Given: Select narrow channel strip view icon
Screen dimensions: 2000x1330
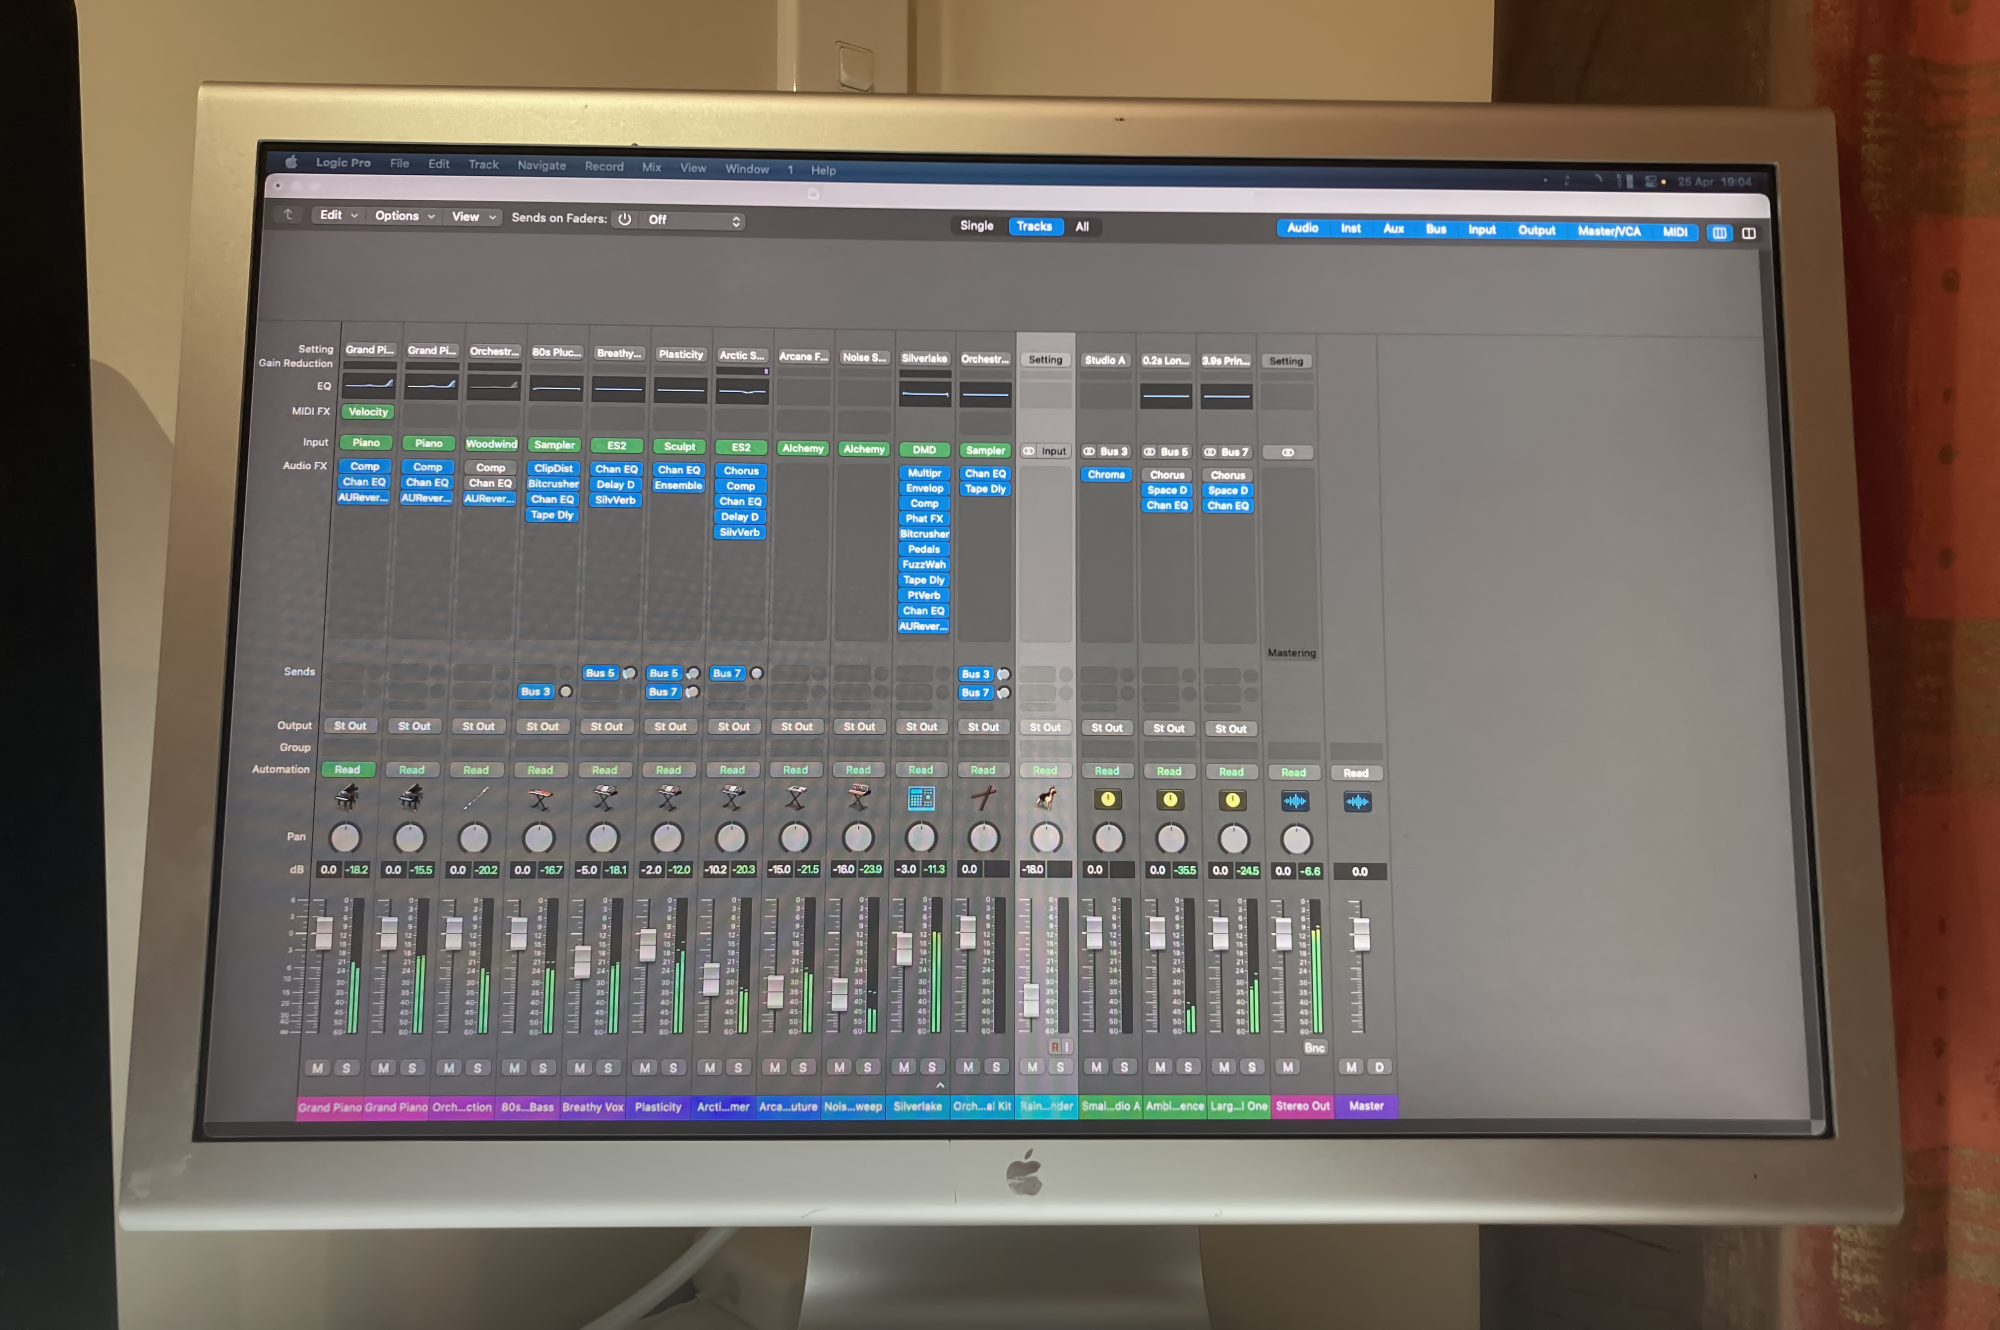Looking at the screenshot, I should [x=1719, y=233].
